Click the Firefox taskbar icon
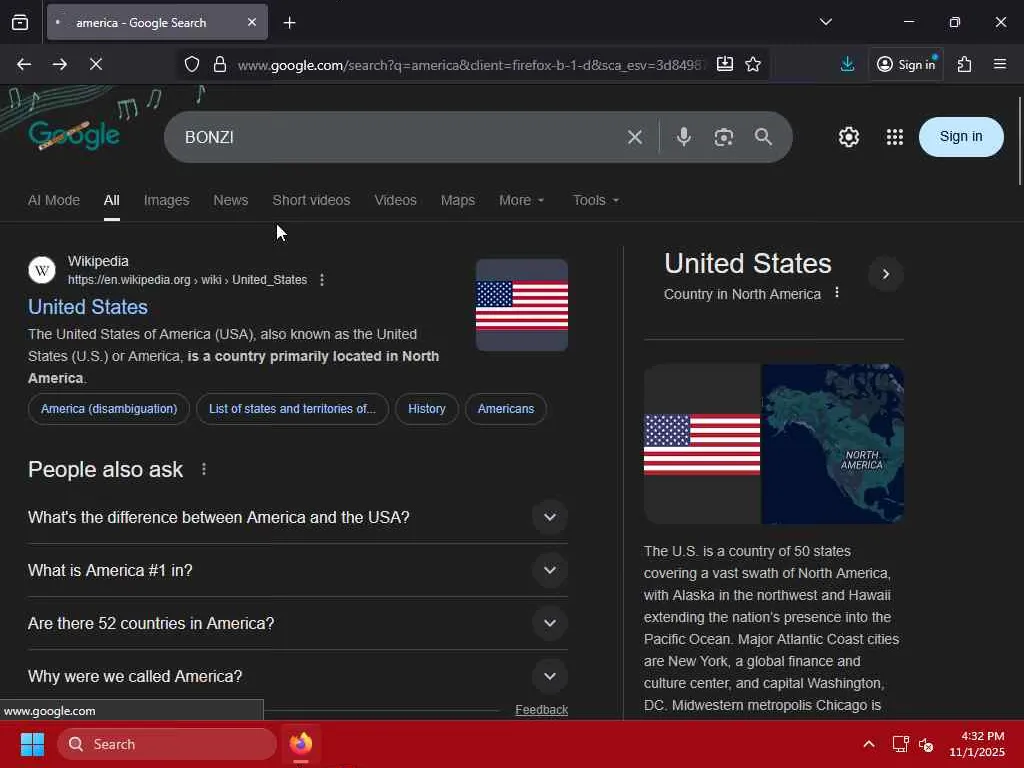The image size is (1024, 768). (x=301, y=744)
